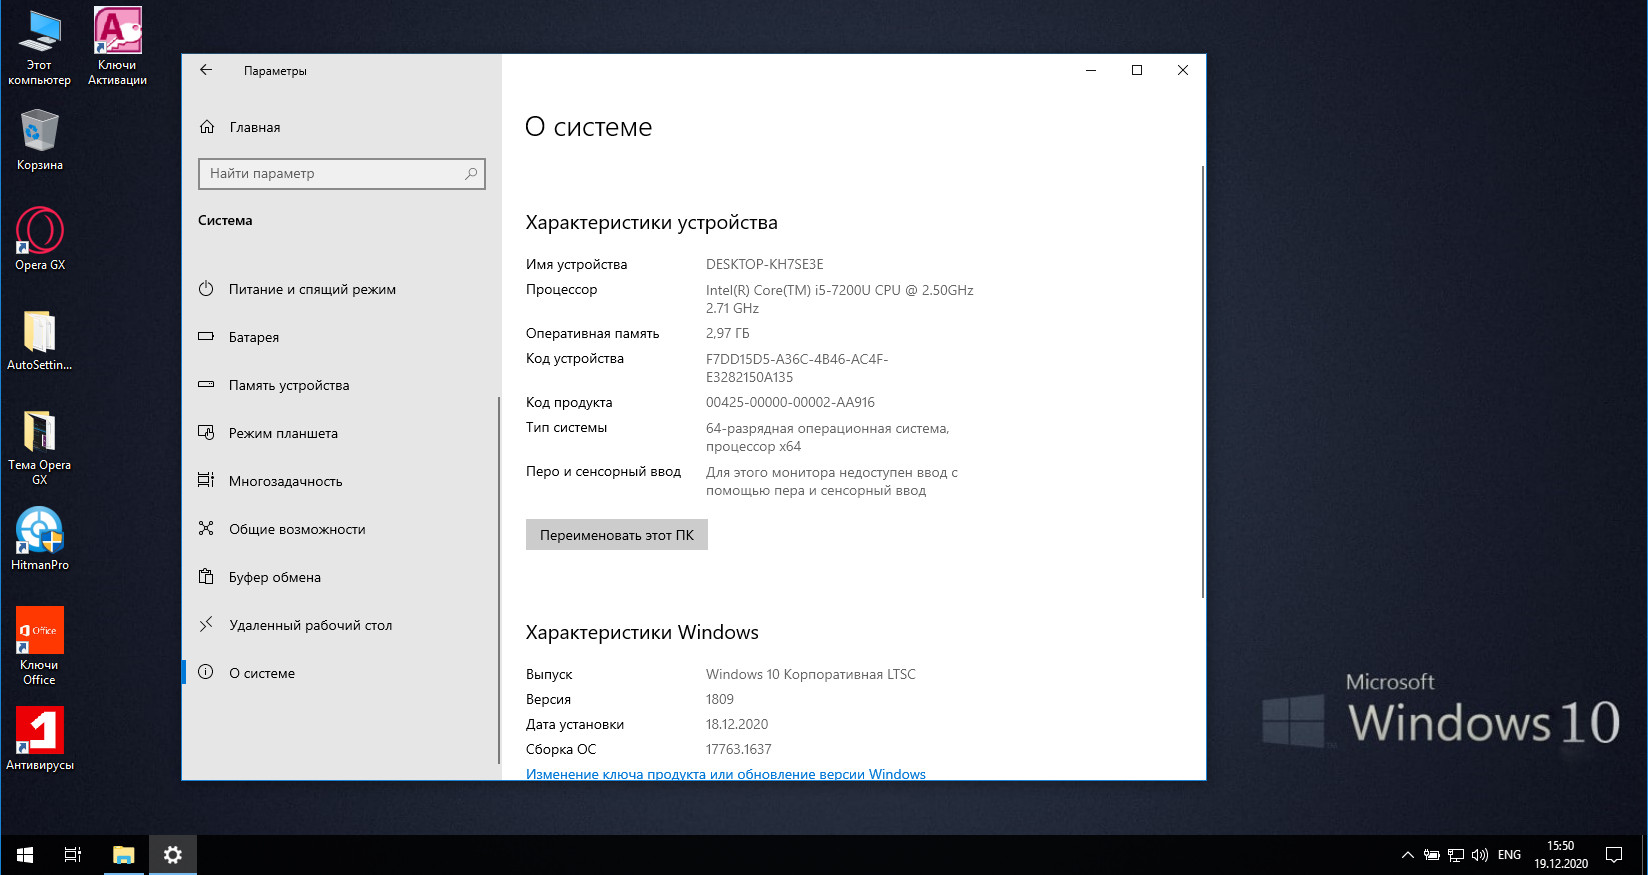Open Ключи Активации desktop shortcut
Screen dimensions: 1648x875
[117, 47]
